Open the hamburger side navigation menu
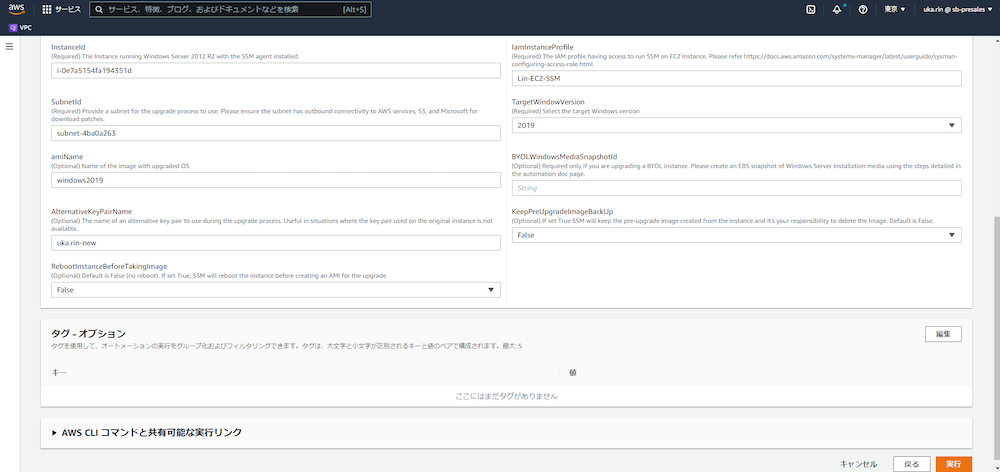Screen dimensions: 1000x472 pyautogui.click(x=10, y=47)
